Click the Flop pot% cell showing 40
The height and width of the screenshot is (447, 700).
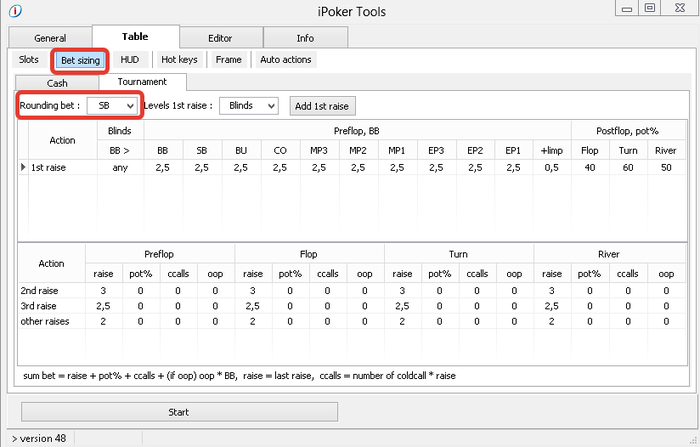click(x=590, y=167)
